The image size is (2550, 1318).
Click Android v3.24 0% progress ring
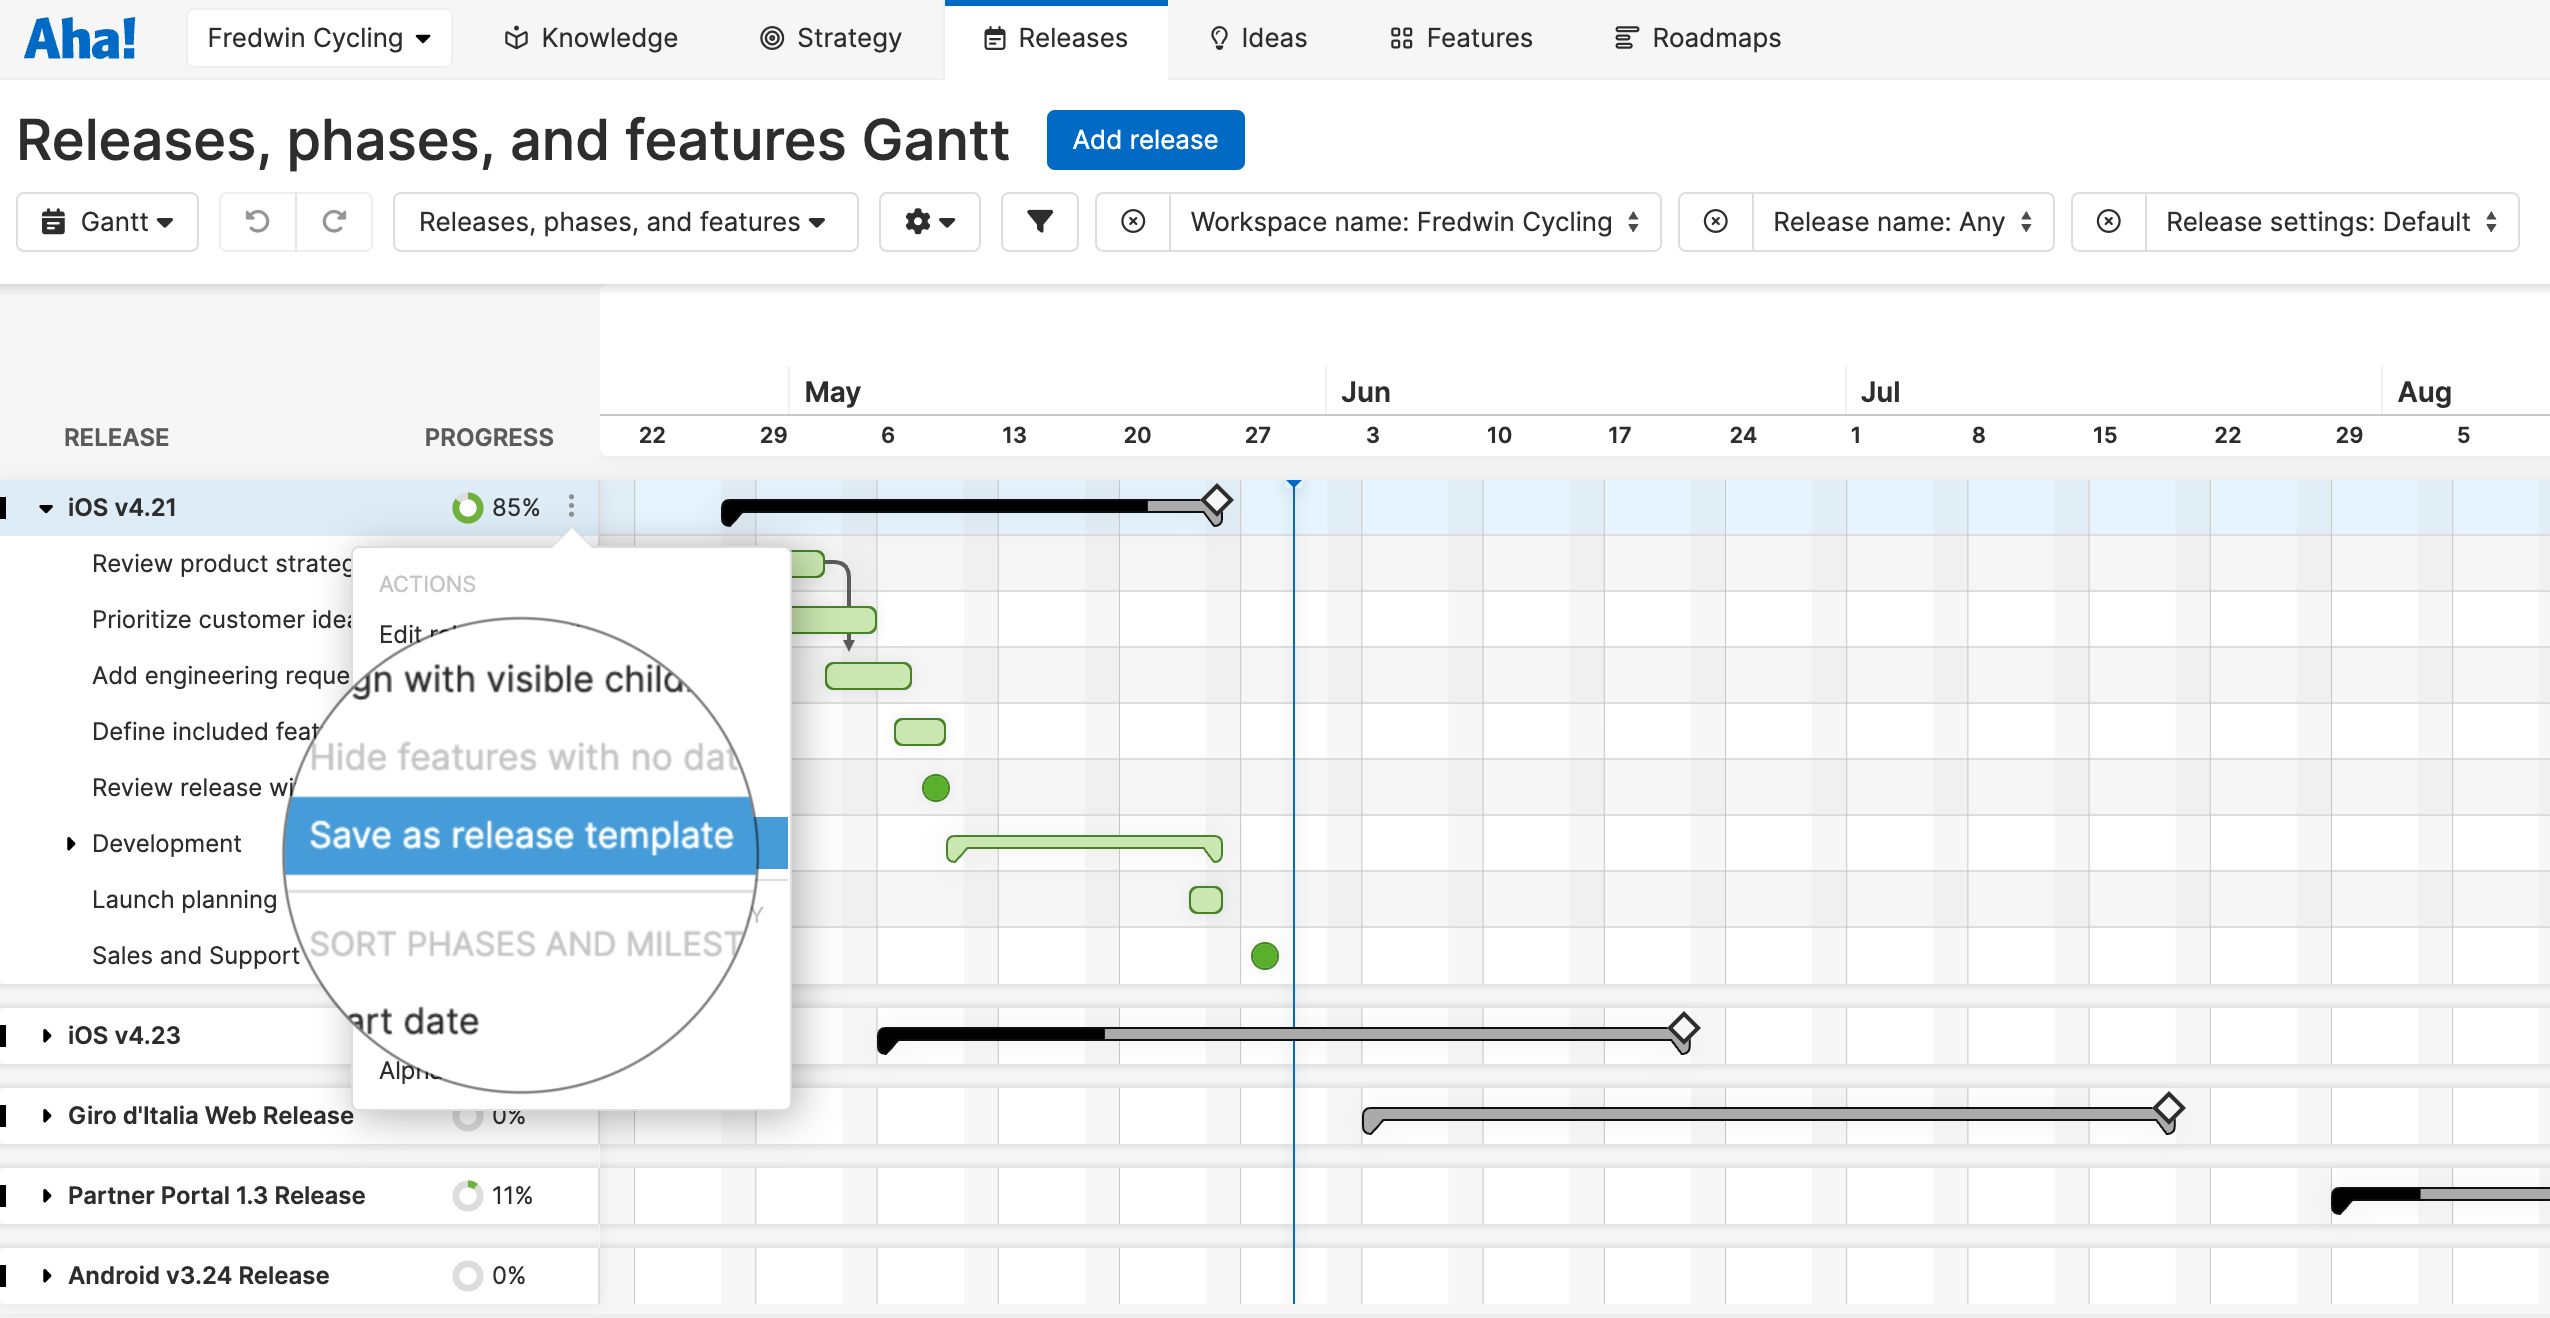click(467, 1276)
